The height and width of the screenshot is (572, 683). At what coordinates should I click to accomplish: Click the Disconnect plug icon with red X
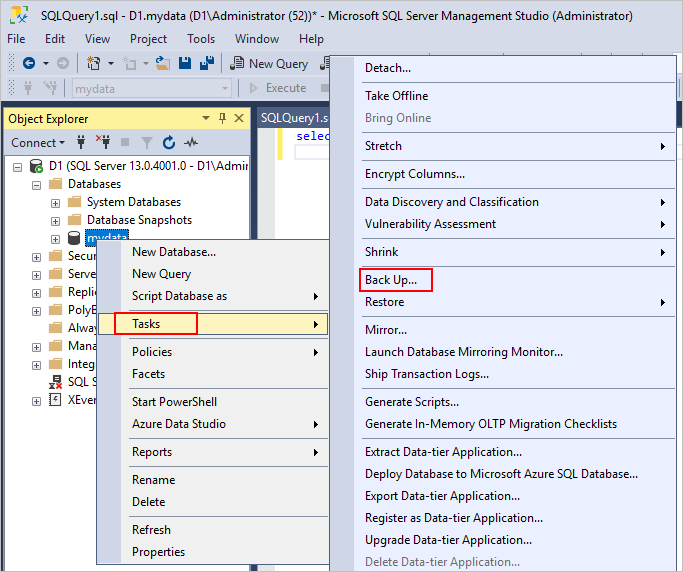point(103,142)
